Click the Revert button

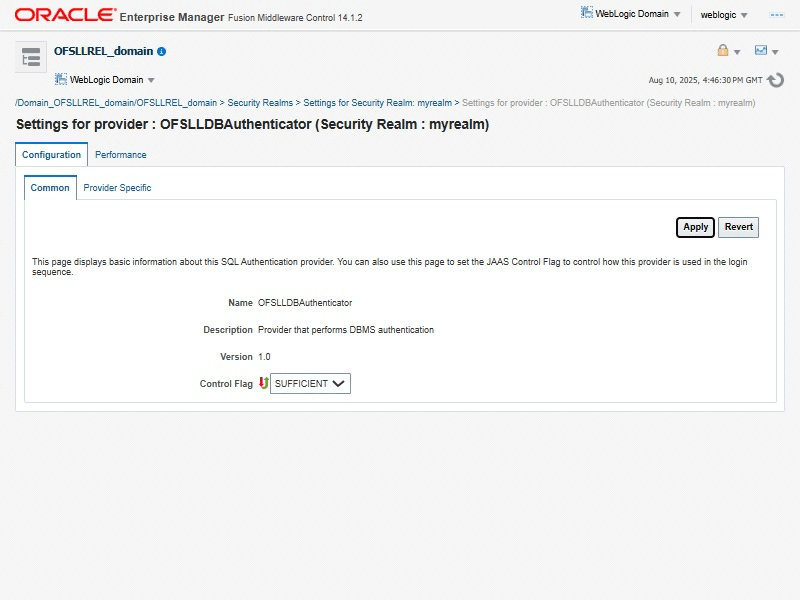738,227
